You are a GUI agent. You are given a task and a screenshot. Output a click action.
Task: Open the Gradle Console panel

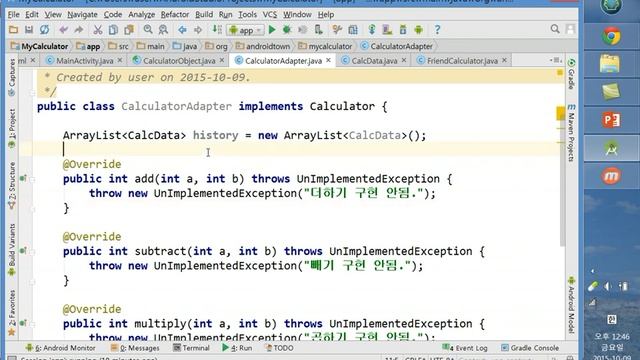(530, 348)
